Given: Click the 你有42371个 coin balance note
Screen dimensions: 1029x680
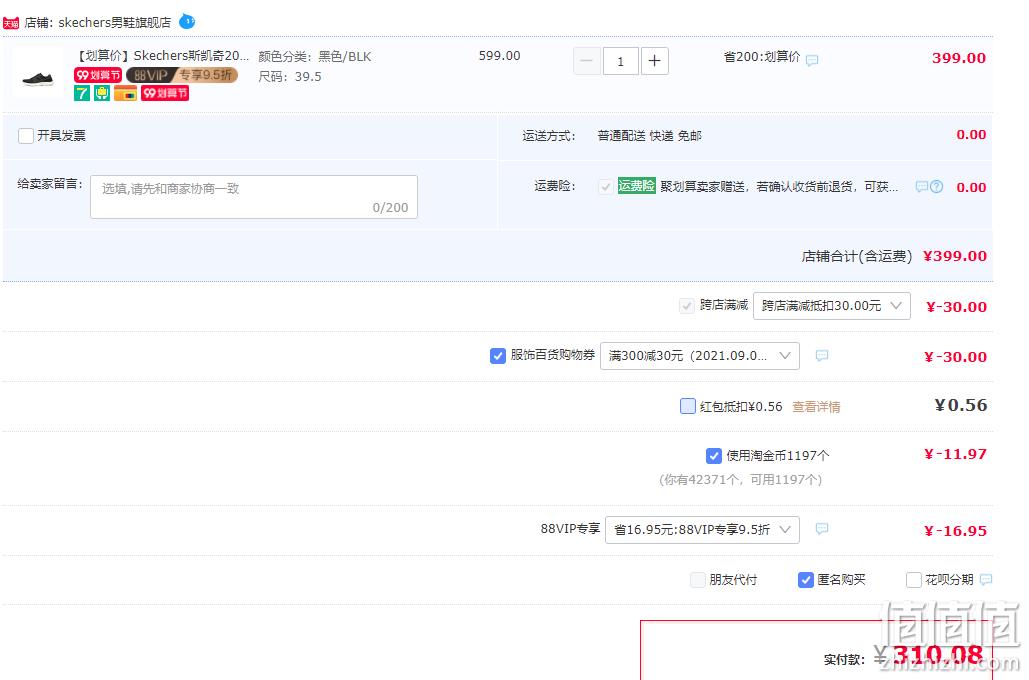Looking at the screenshot, I should point(740,480).
